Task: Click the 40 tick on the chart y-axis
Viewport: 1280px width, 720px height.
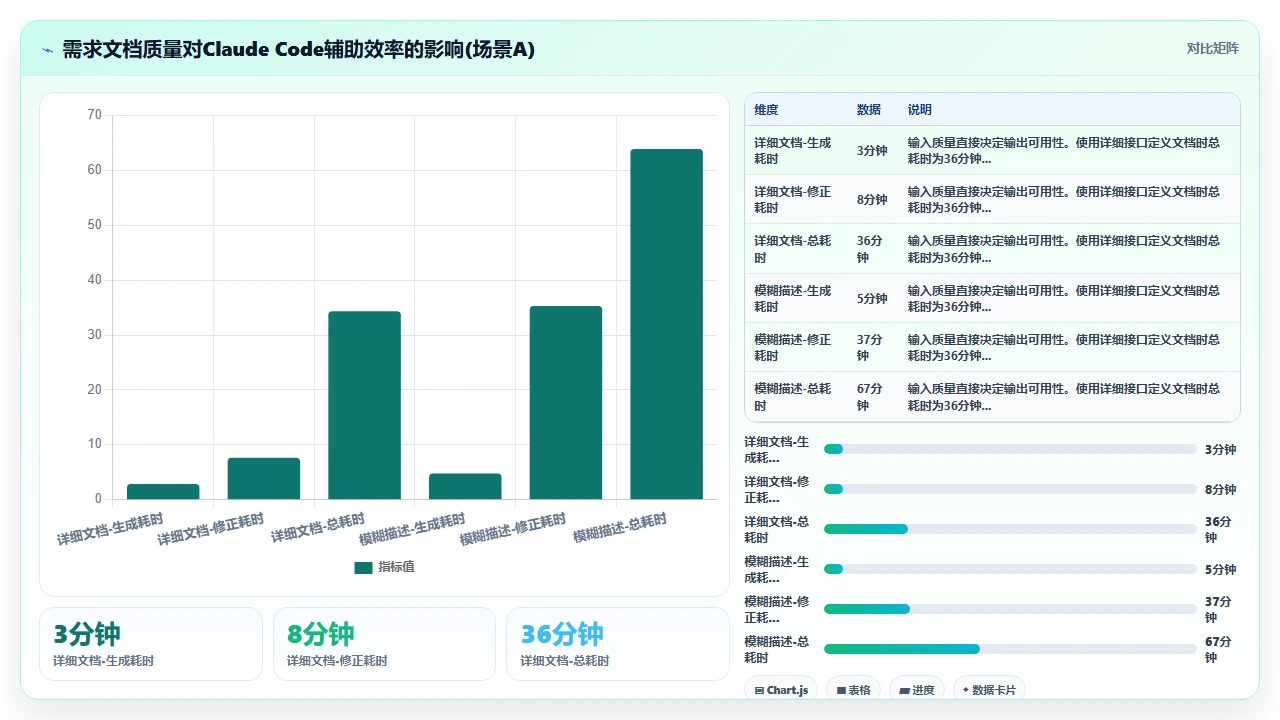Action: (95, 279)
